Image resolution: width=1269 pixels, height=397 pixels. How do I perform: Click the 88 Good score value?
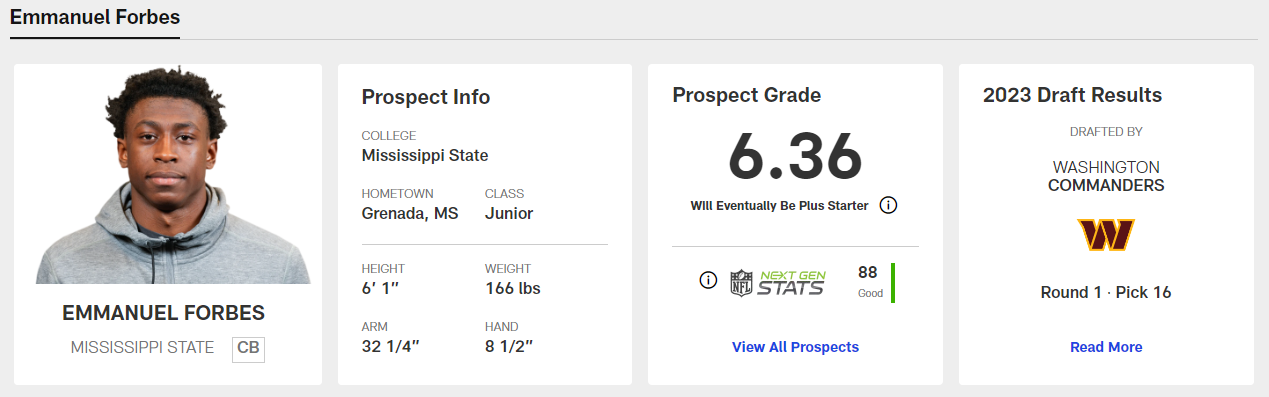870,281
